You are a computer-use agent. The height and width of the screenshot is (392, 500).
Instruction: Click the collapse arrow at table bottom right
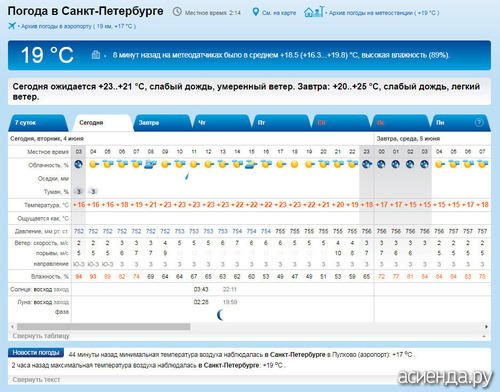[484, 336]
